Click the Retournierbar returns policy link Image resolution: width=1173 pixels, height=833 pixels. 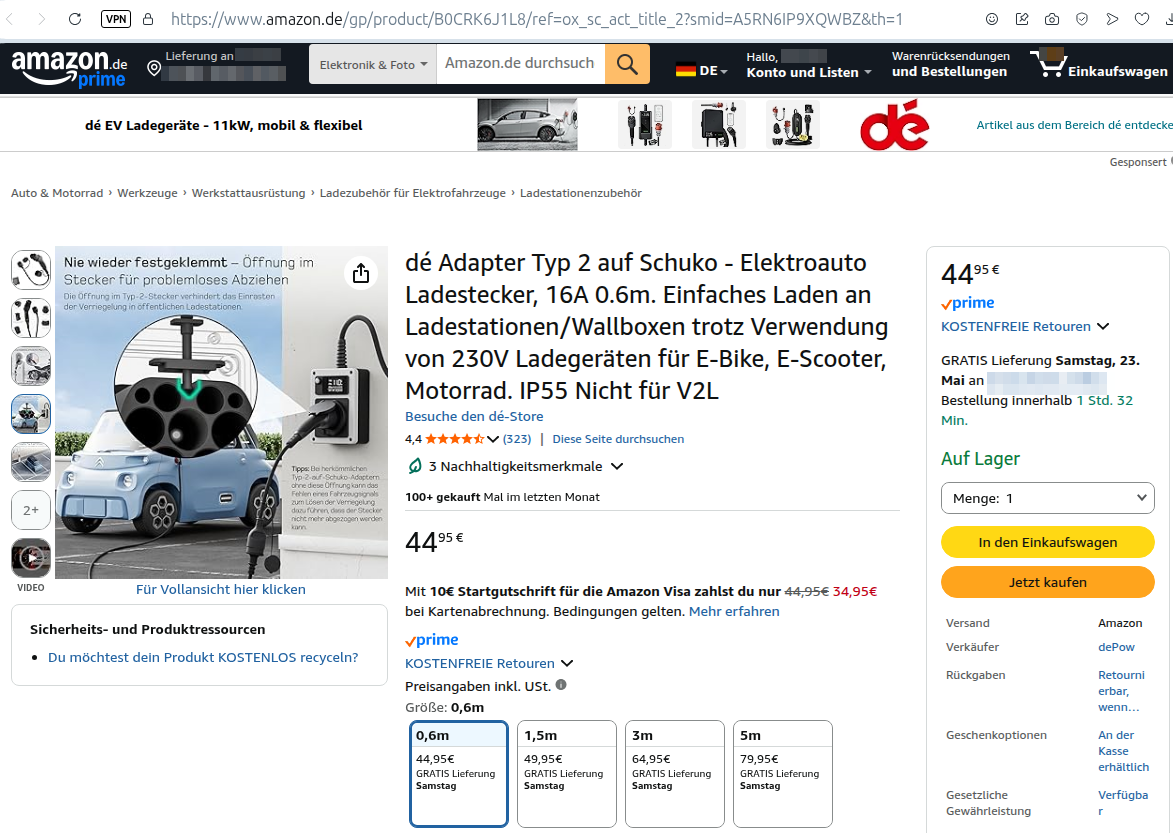(1121, 691)
